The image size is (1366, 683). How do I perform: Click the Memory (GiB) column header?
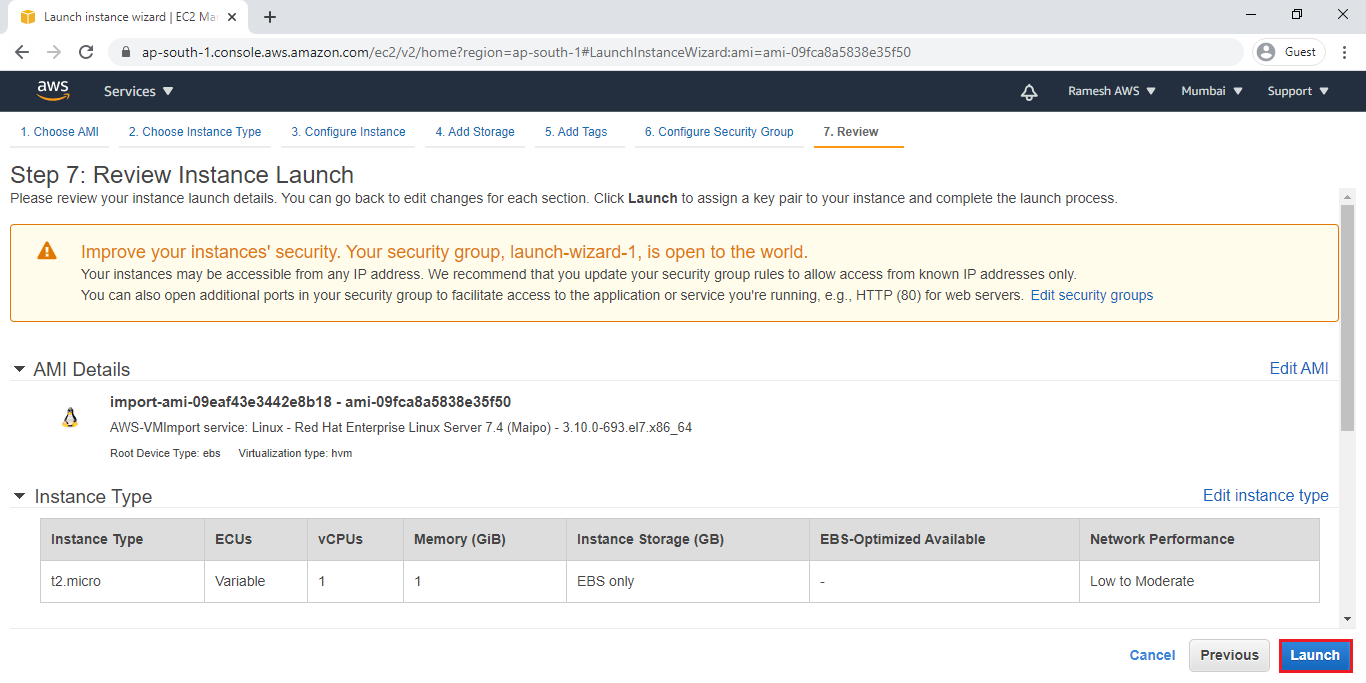pos(485,540)
